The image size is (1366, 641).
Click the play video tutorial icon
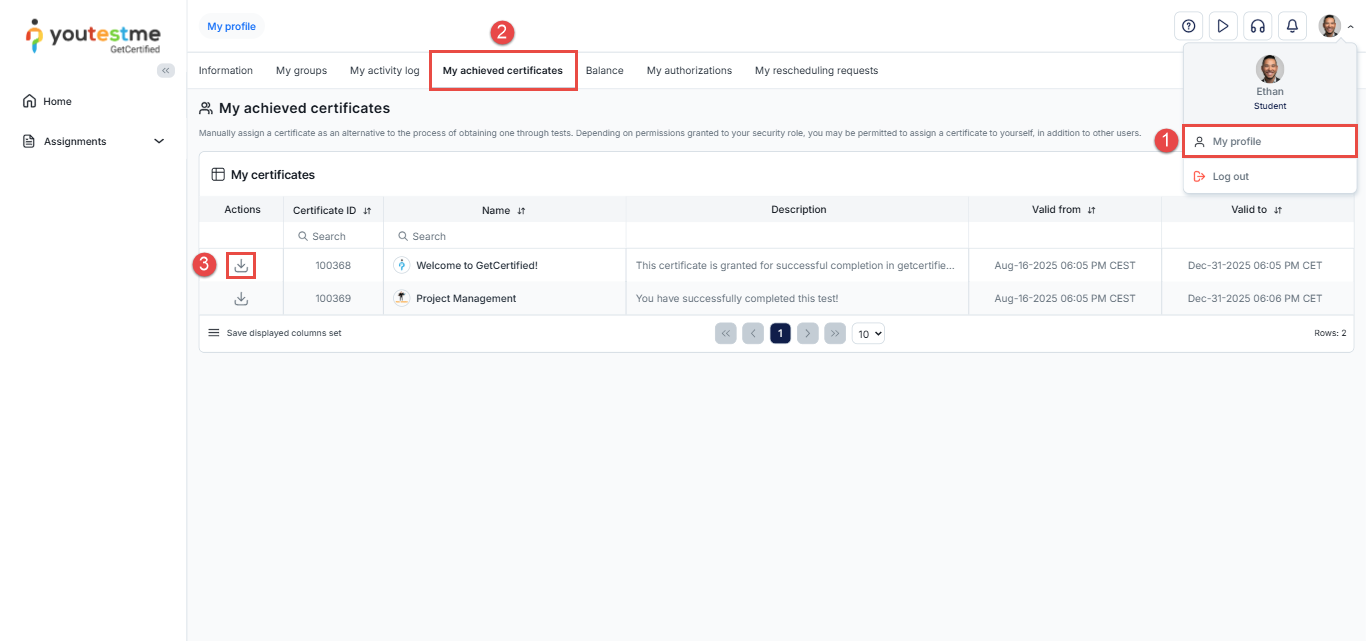point(1222,26)
